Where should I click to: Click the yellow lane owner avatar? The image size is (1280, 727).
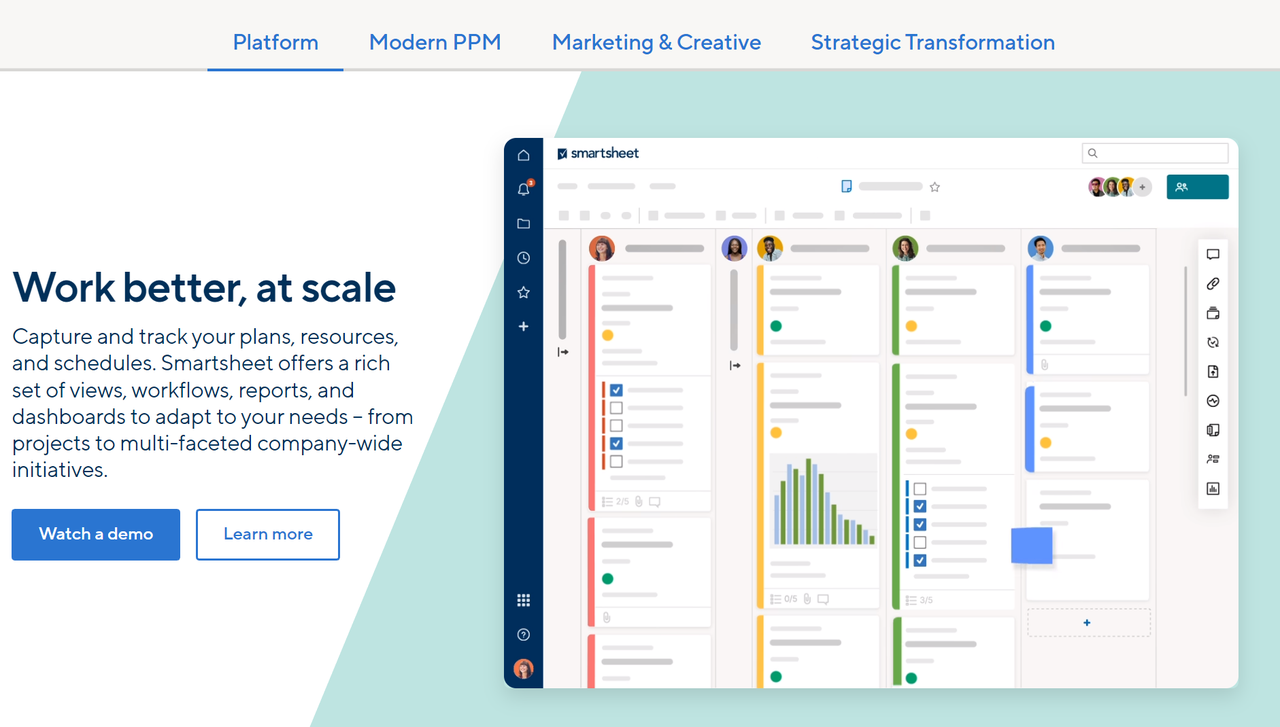(x=769, y=248)
